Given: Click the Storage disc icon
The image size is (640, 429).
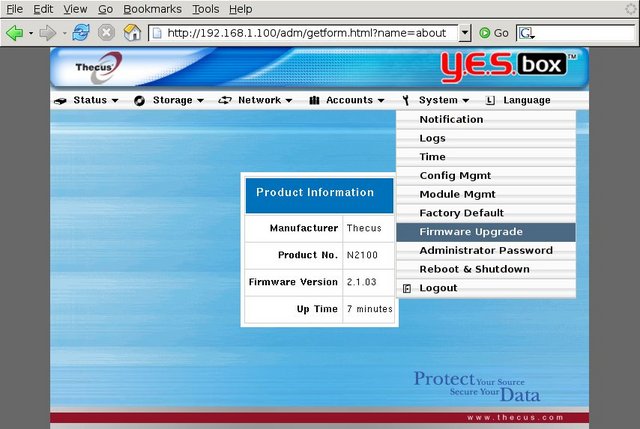Looking at the screenshot, I should pos(139,101).
